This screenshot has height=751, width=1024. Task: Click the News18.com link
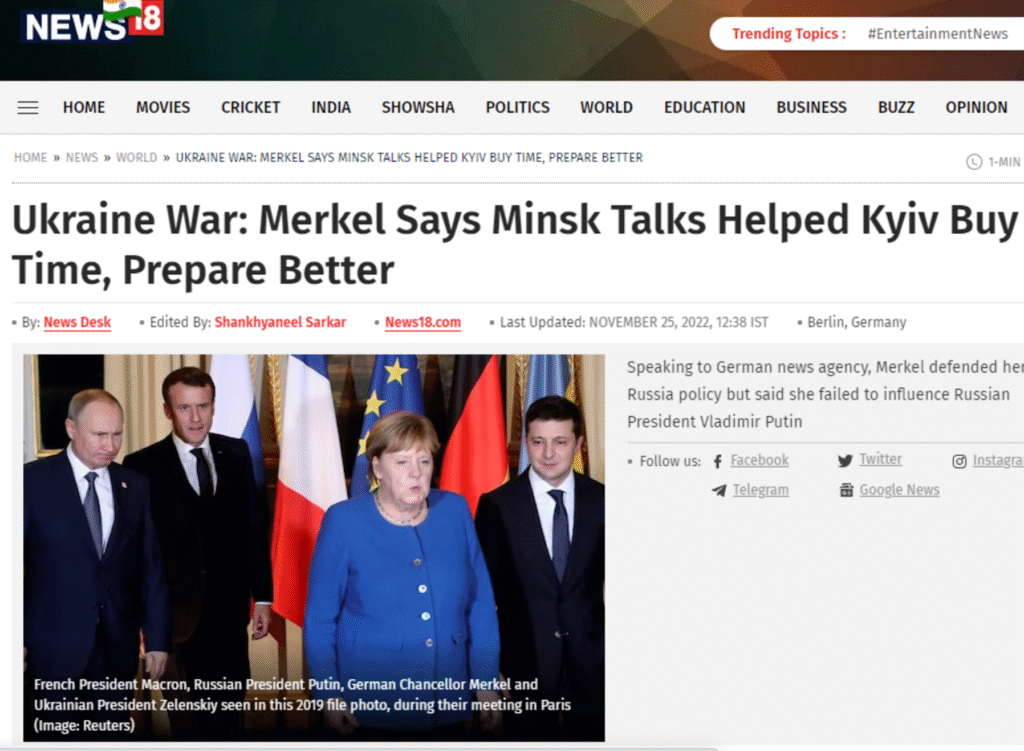coord(423,323)
